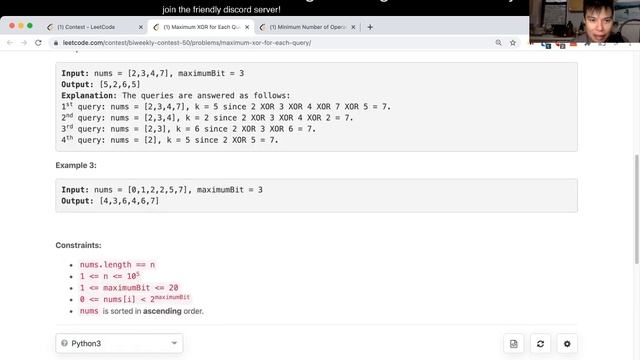The width and height of the screenshot is (640, 360).
Task: Click the code template document icon button
Action: click(x=513, y=344)
